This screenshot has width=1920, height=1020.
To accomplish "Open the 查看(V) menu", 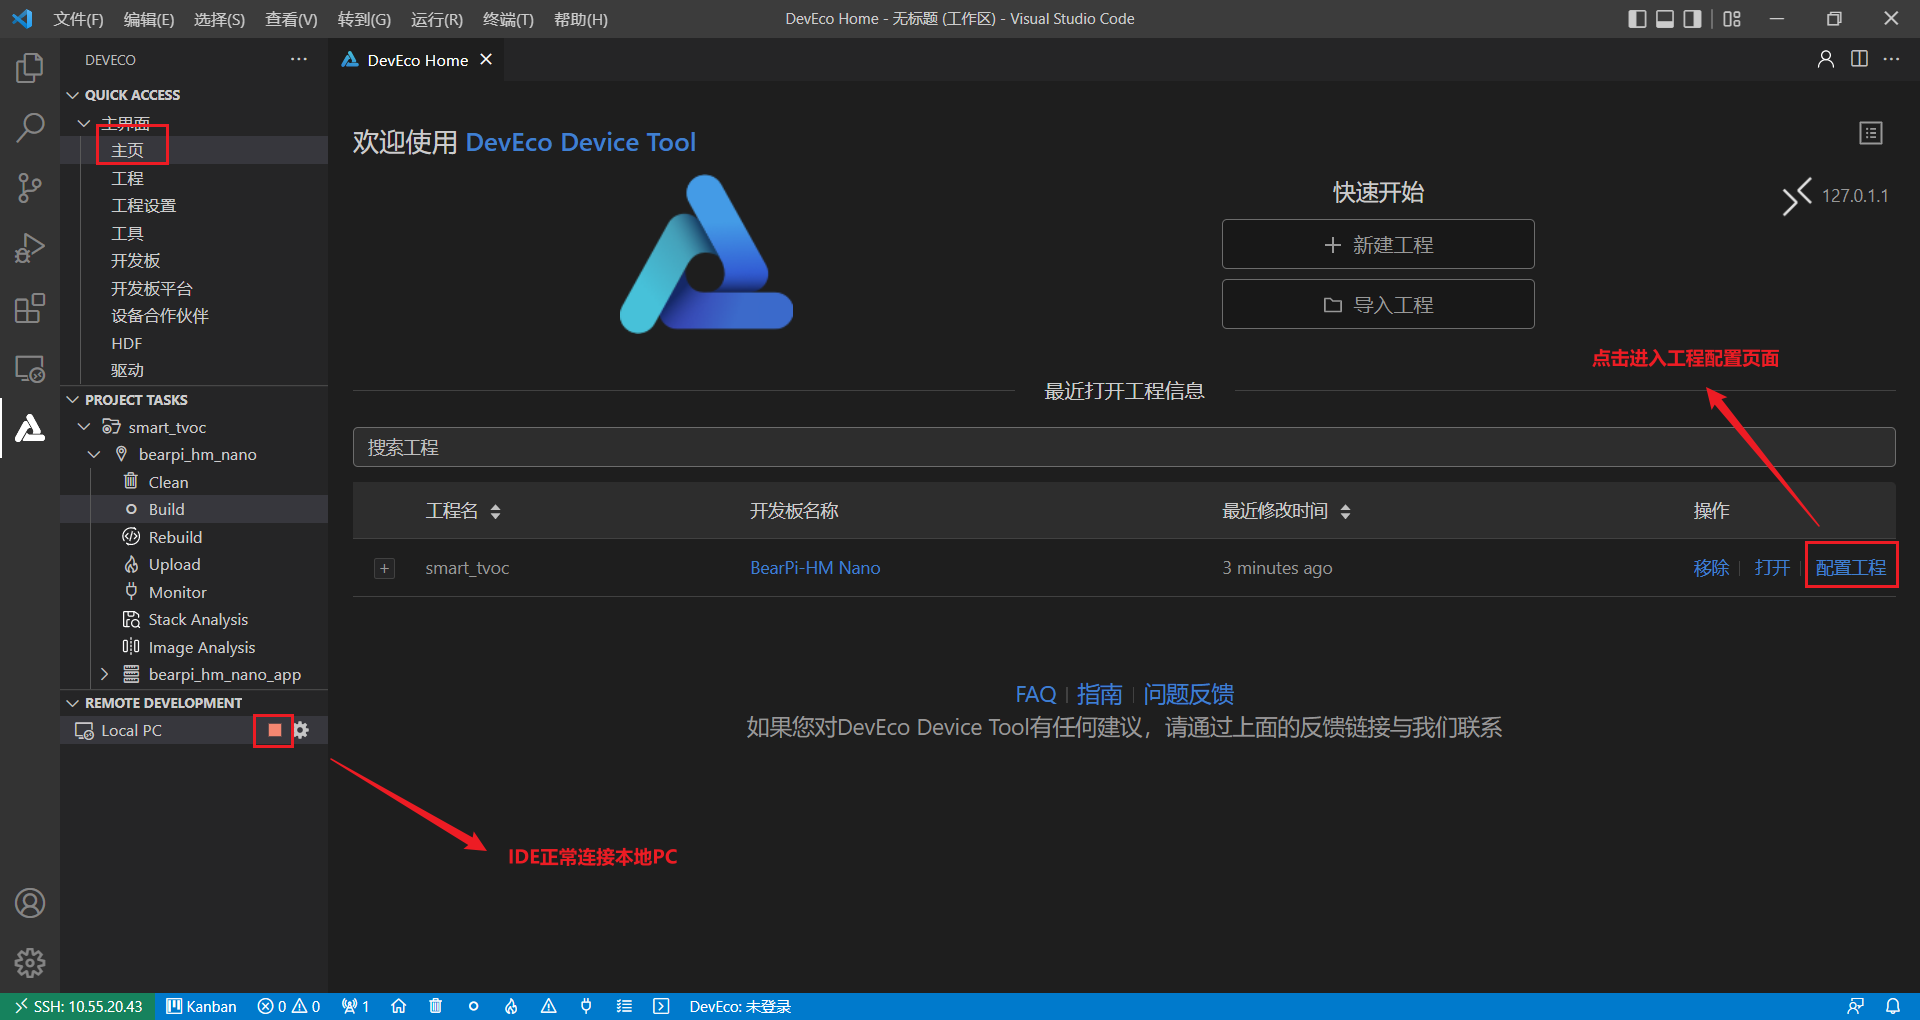I will [291, 19].
